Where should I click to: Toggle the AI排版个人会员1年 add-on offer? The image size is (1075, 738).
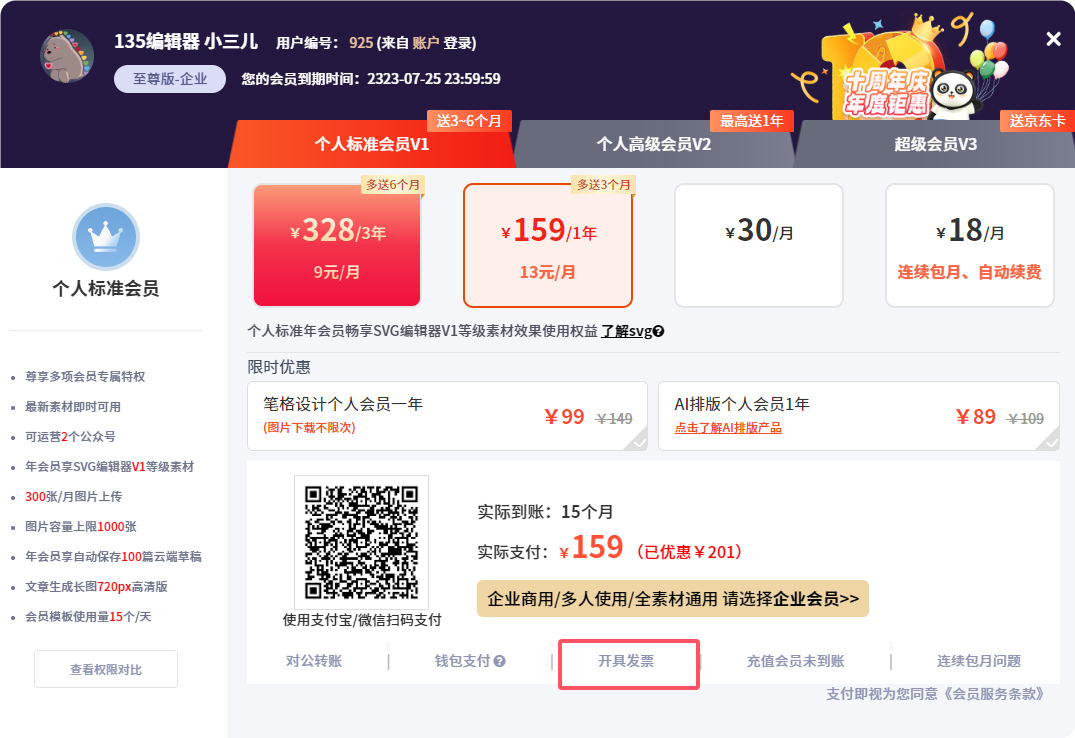click(858, 416)
